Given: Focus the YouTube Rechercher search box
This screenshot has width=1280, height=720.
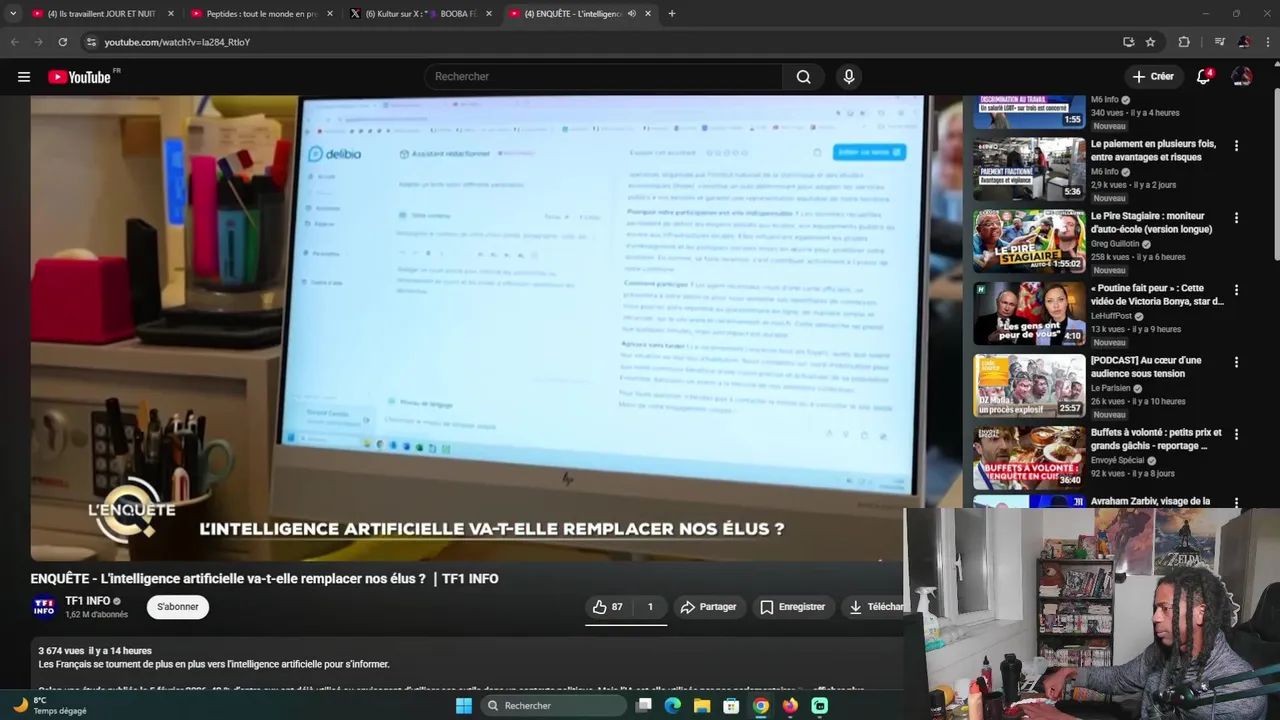Looking at the screenshot, I should pos(604,77).
